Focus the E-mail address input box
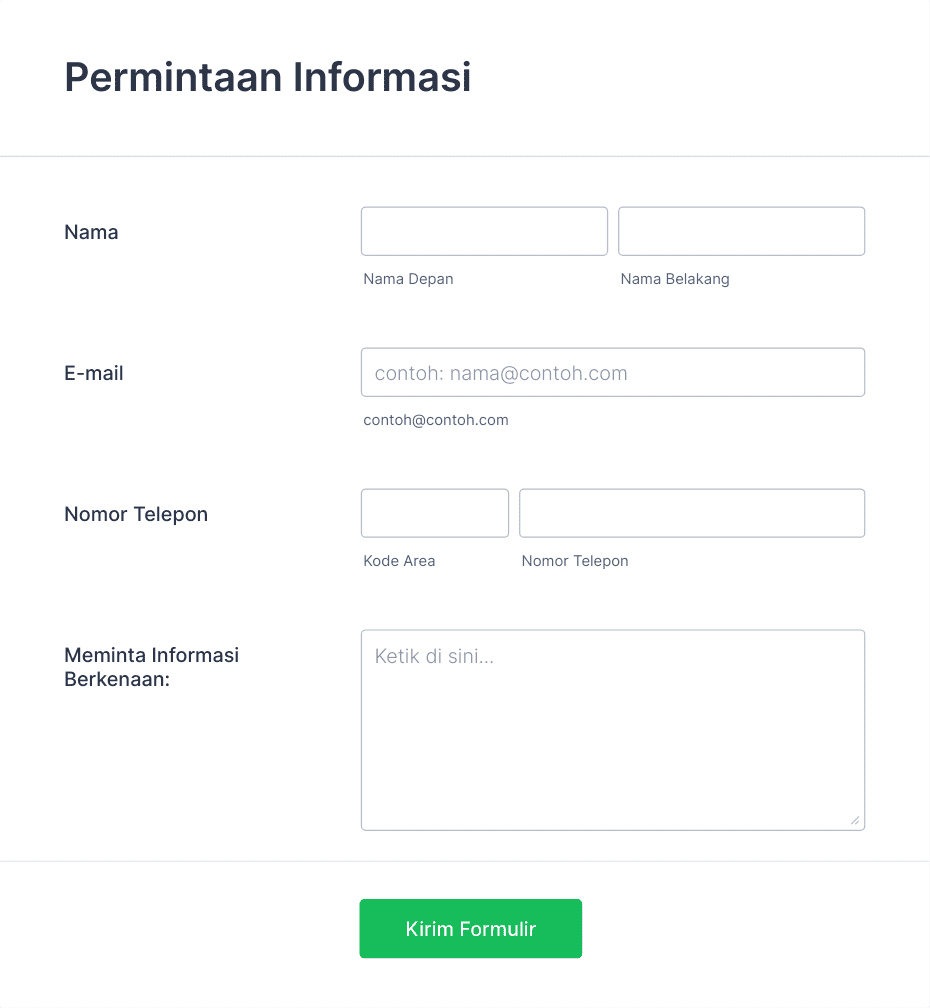The width and height of the screenshot is (930, 1008). pyautogui.click(x=613, y=372)
